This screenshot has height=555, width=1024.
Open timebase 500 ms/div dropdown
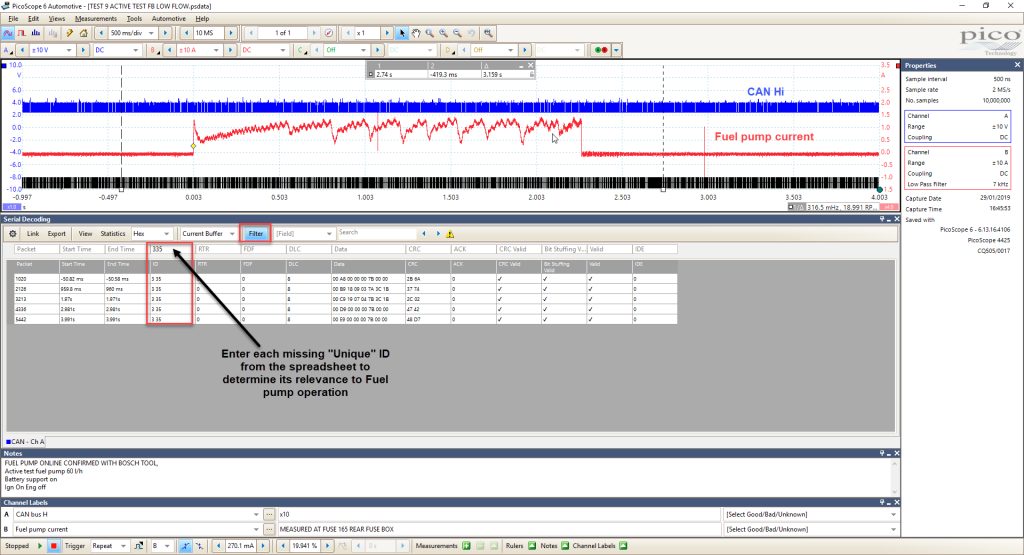151,33
